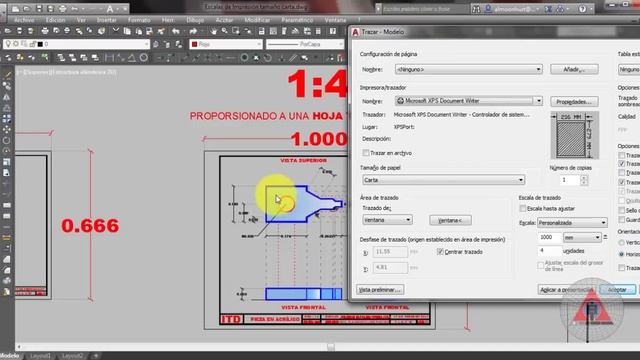Viewport: 640px width, 360px height.
Task: Click the Sign In user icon
Action: [x=488, y=9]
